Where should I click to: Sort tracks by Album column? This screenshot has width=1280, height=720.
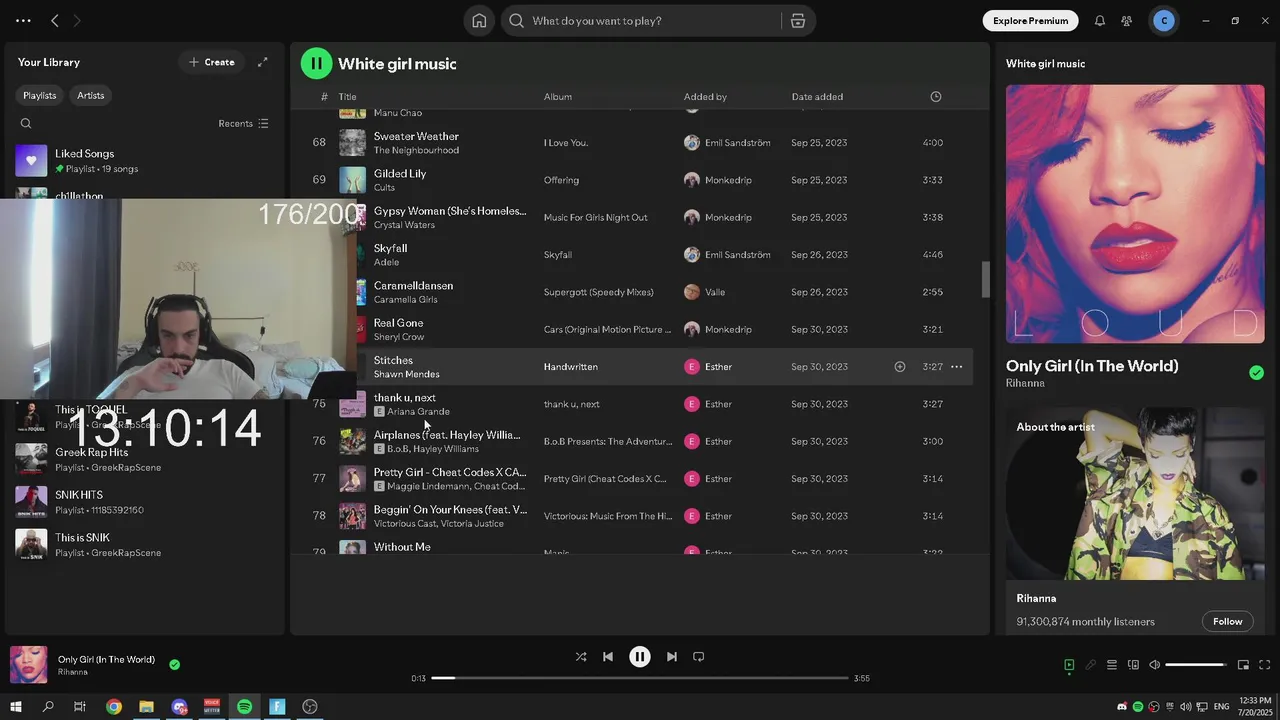(x=558, y=97)
